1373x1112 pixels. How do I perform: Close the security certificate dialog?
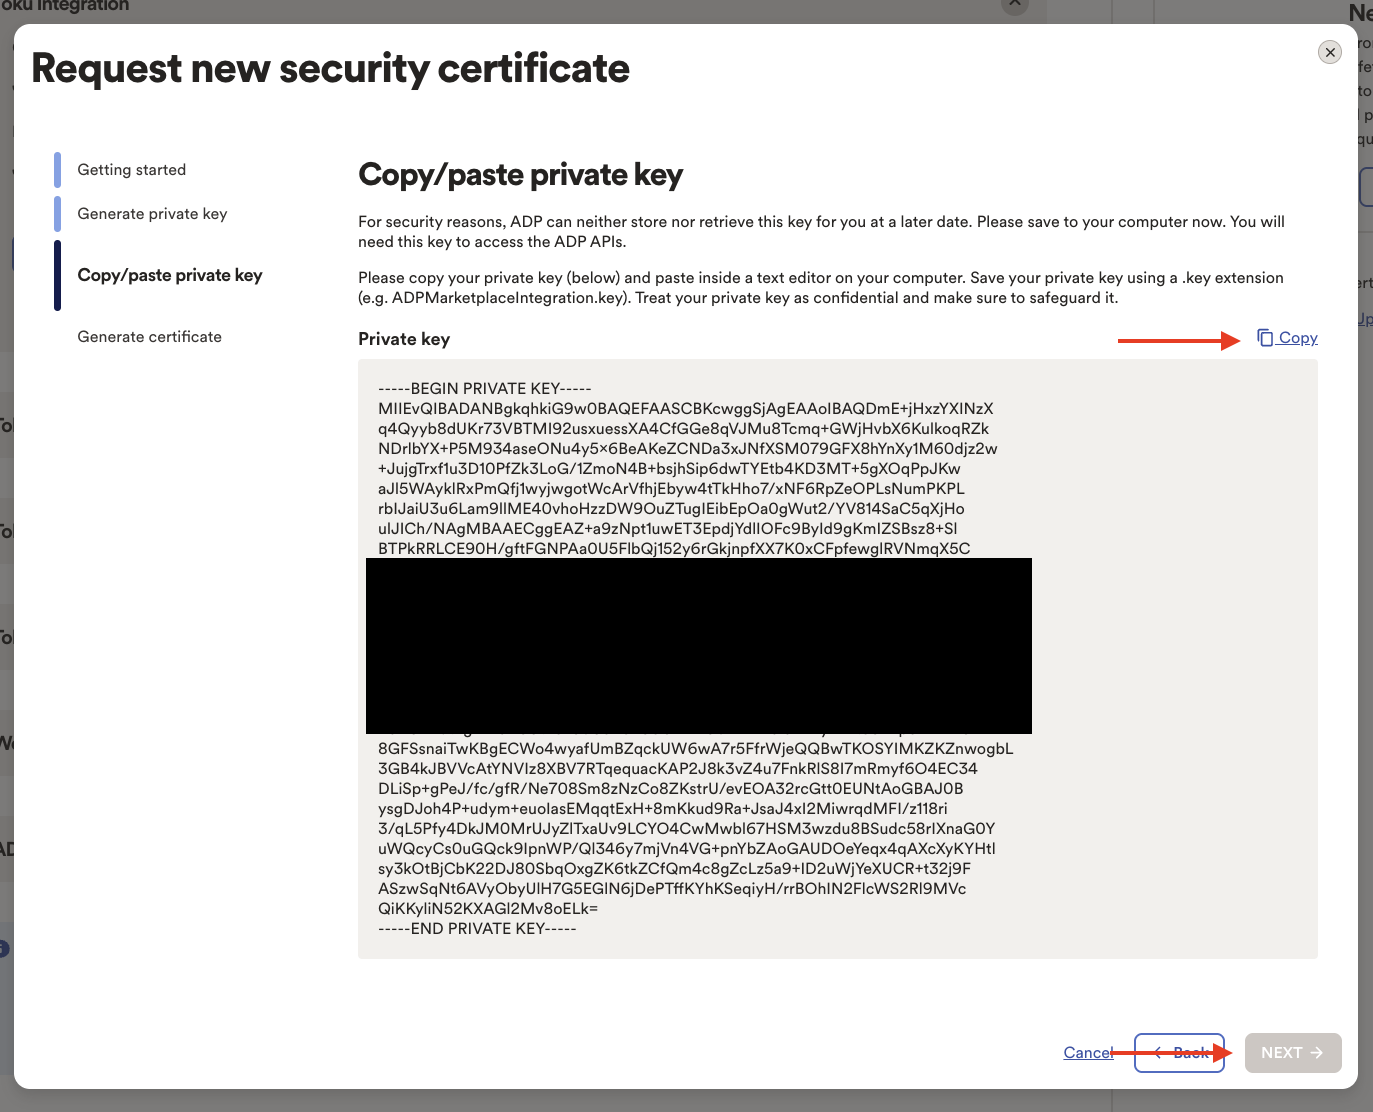click(1330, 52)
